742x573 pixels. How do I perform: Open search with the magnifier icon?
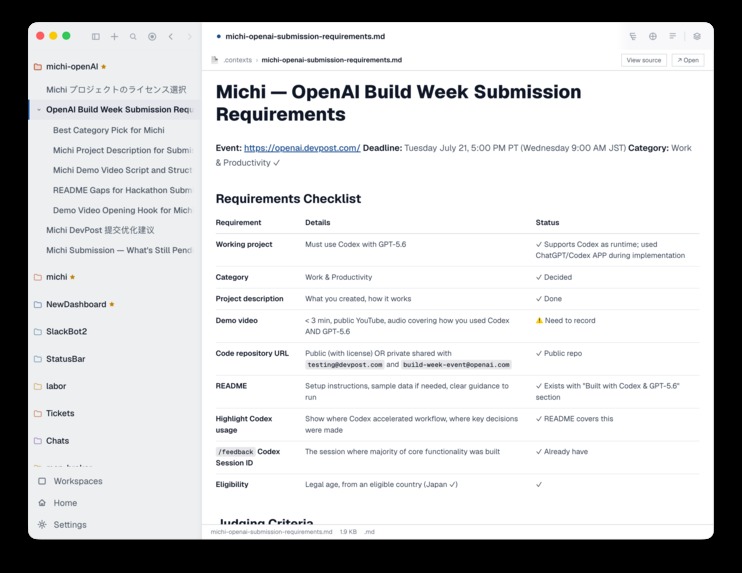click(133, 36)
